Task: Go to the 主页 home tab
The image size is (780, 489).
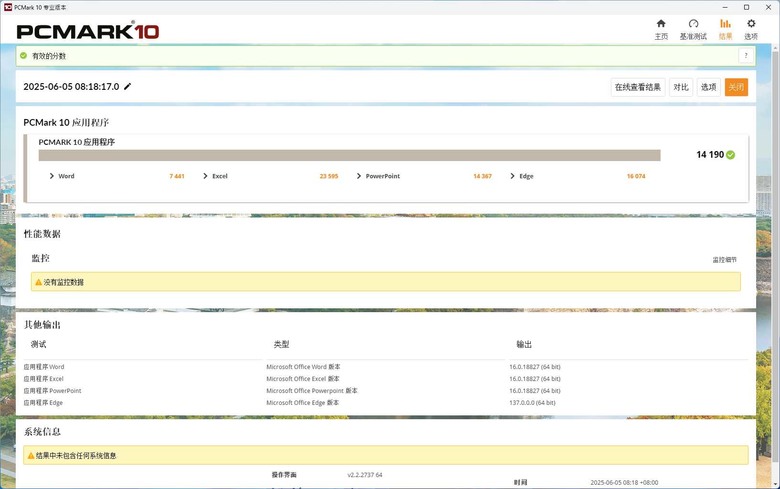Action: (x=661, y=29)
